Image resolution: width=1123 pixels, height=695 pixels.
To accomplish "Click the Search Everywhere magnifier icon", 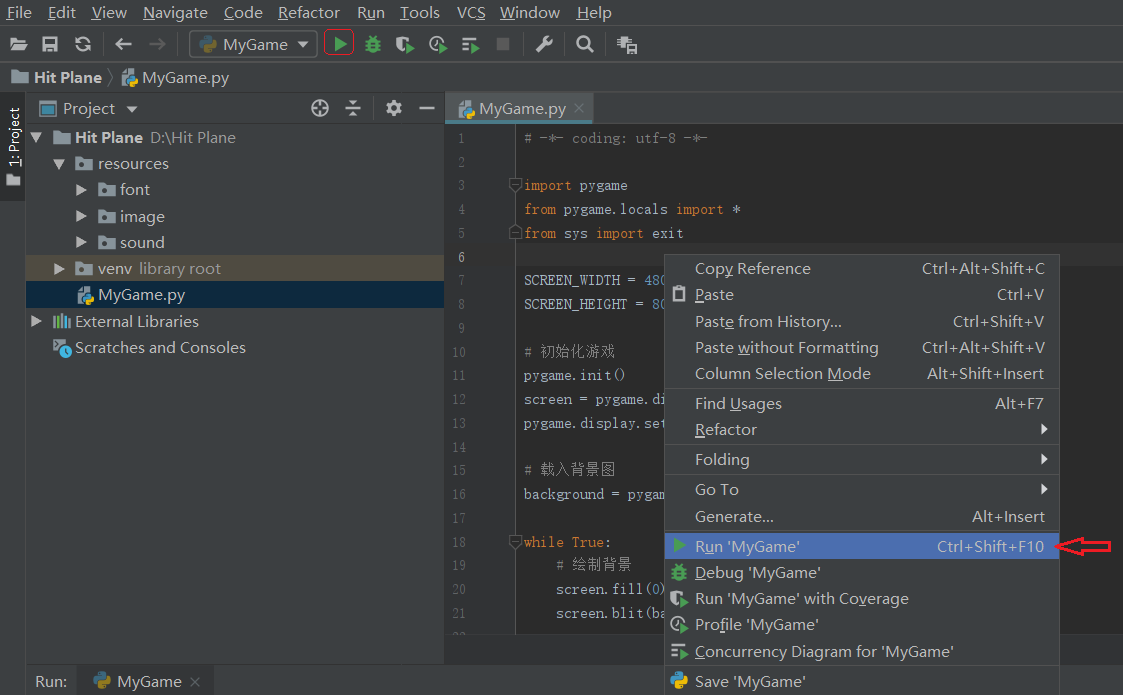I will tap(584, 44).
